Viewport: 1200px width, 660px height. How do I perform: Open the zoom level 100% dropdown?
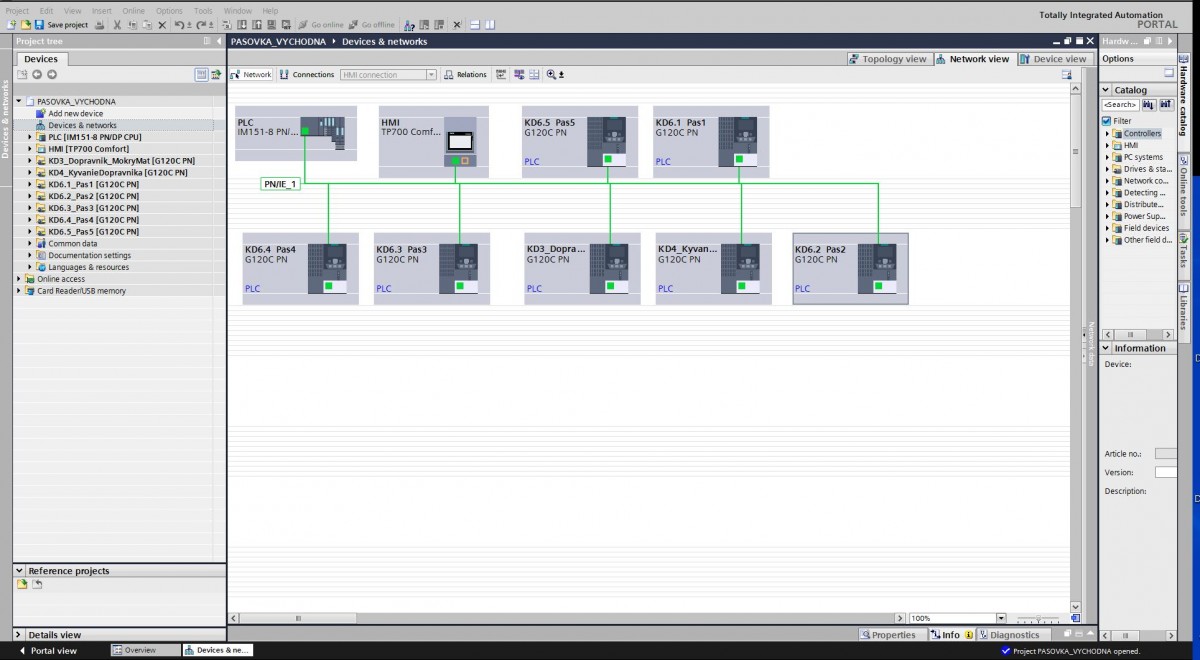[x=1001, y=618]
